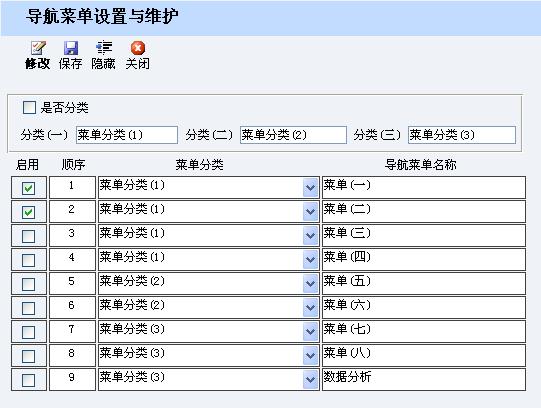Click the 保存 label text
The height and width of the screenshot is (408, 541).
[70, 63]
